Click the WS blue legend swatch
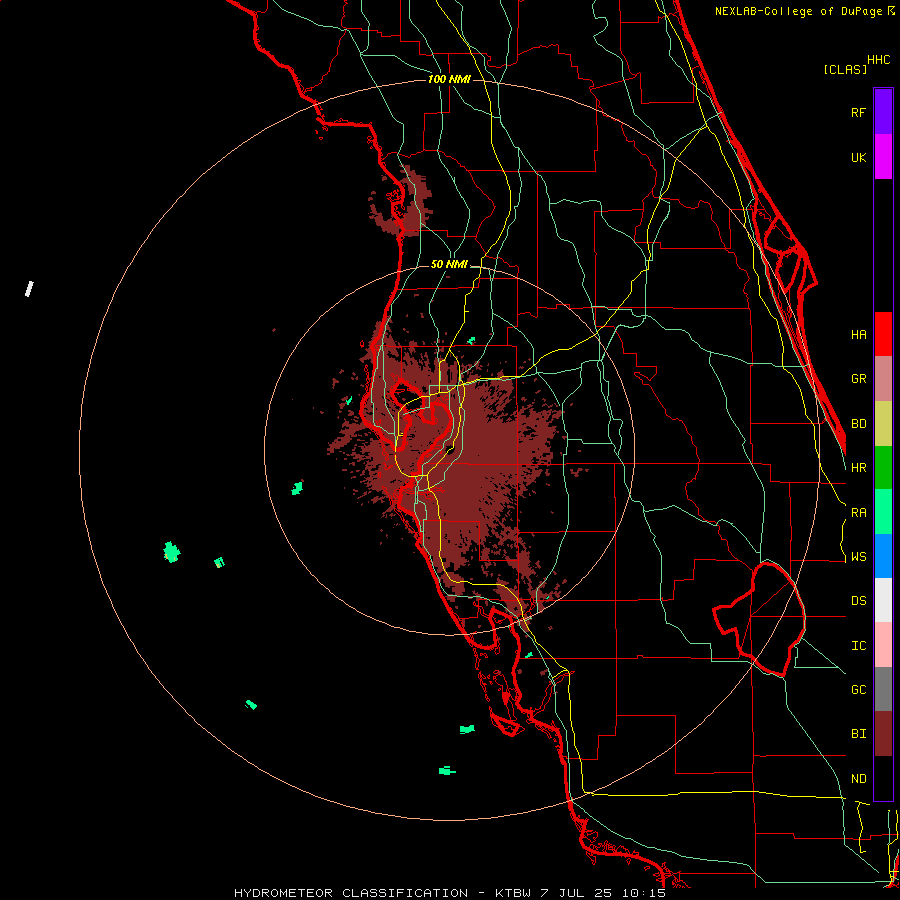The height and width of the screenshot is (900, 900). click(883, 556)
